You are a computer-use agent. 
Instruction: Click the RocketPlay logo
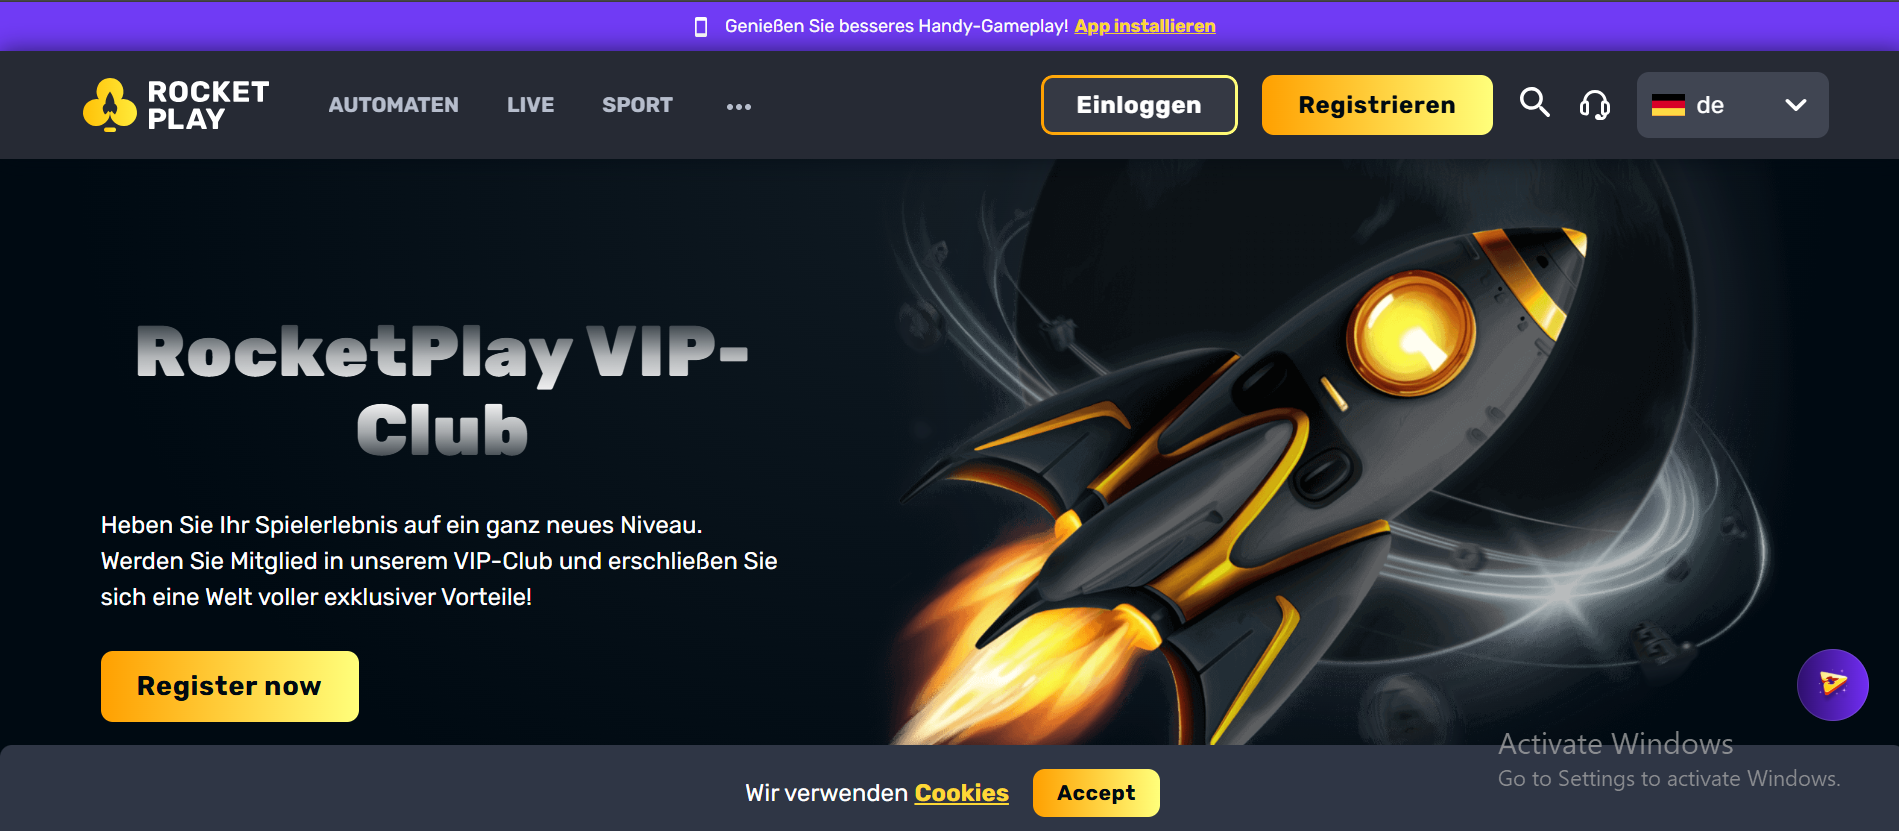[176, 105]
